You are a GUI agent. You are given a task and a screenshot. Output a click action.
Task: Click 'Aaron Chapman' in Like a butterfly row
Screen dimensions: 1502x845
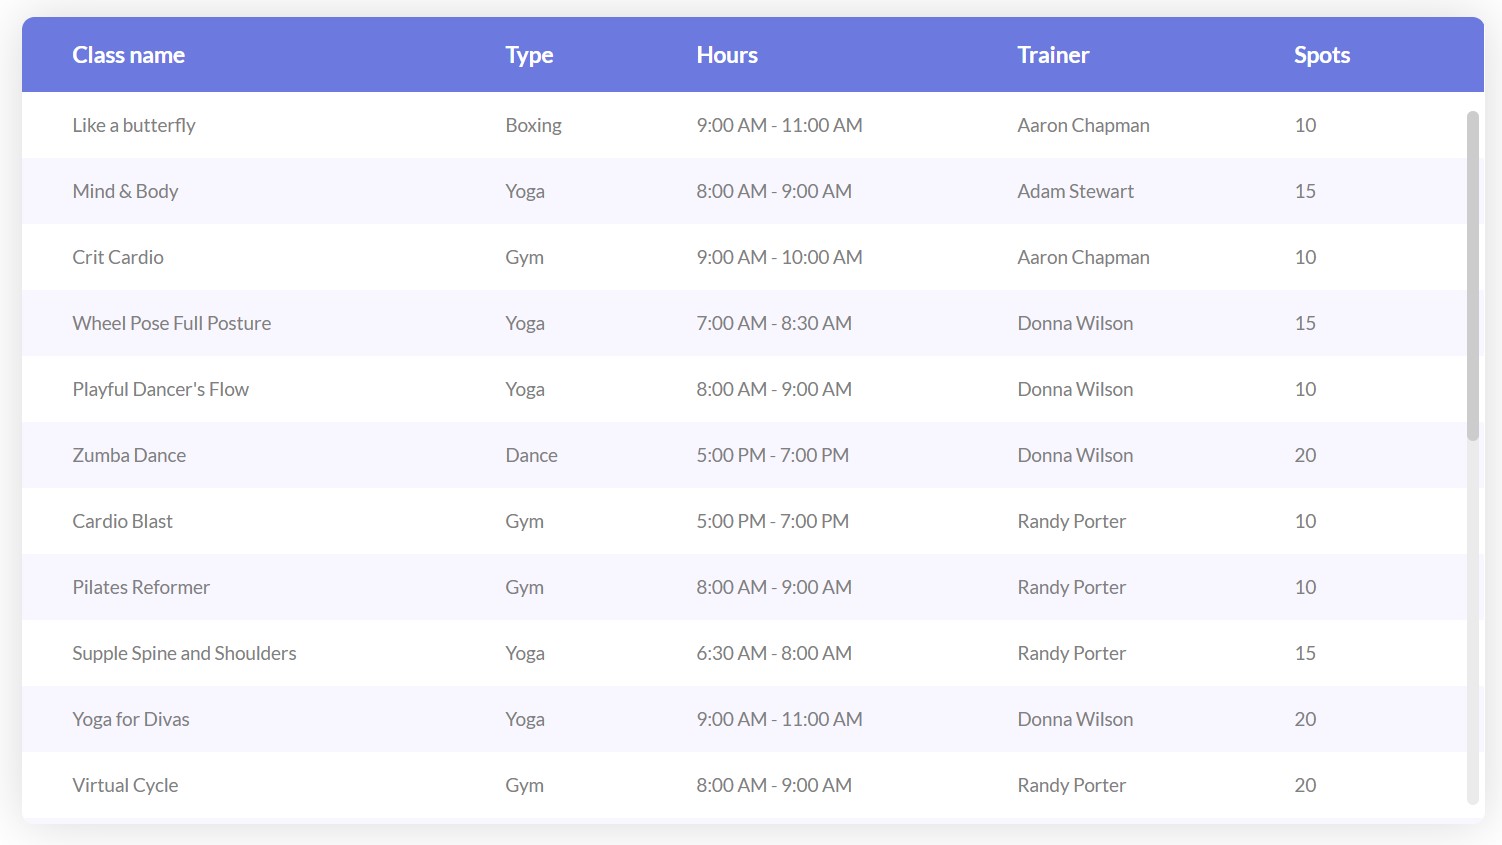[x=1083, y=125]
